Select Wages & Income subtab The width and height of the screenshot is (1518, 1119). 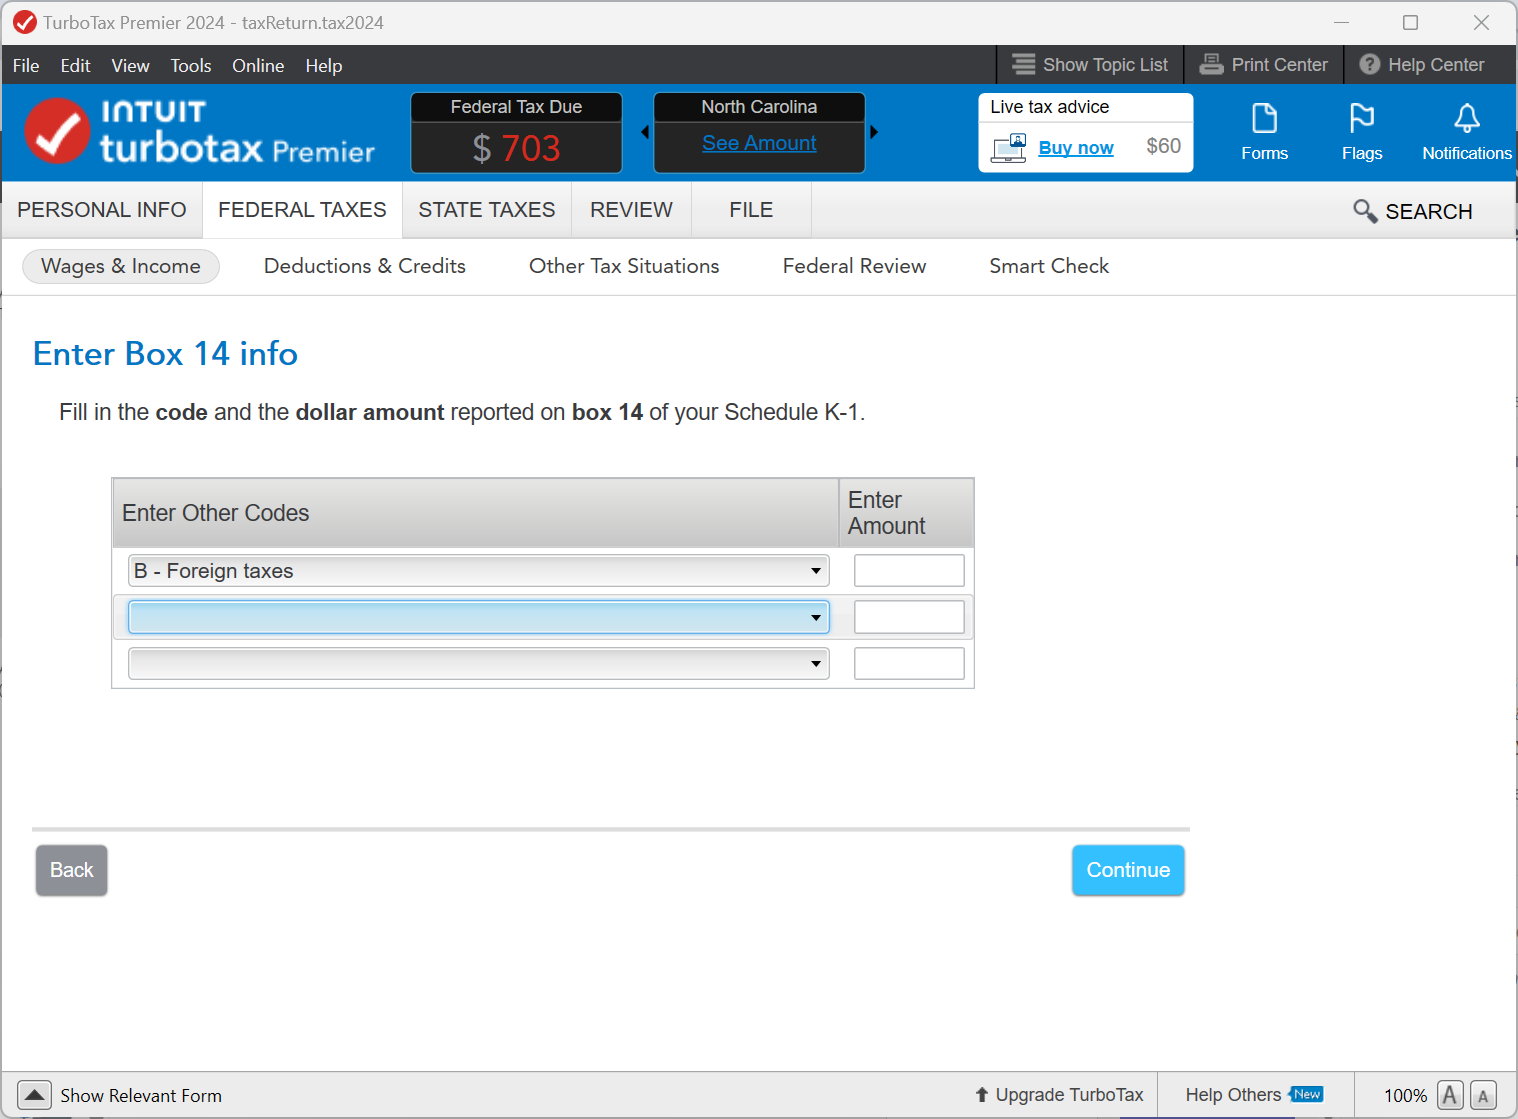(x=121, y=266)
